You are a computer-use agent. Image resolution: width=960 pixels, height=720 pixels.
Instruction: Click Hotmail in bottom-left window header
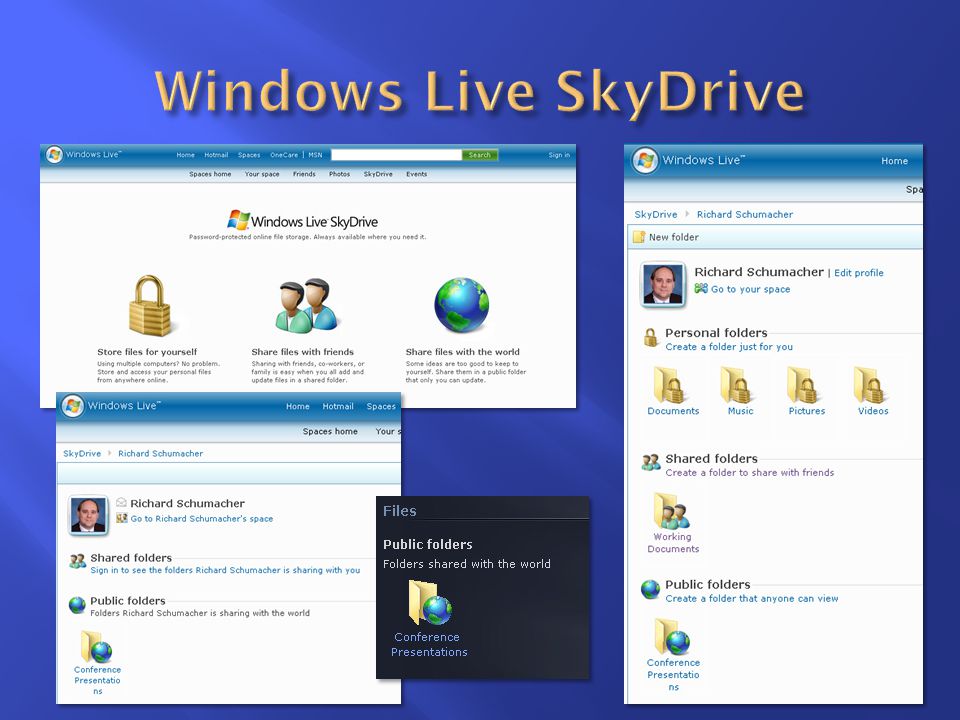[338, 406]
